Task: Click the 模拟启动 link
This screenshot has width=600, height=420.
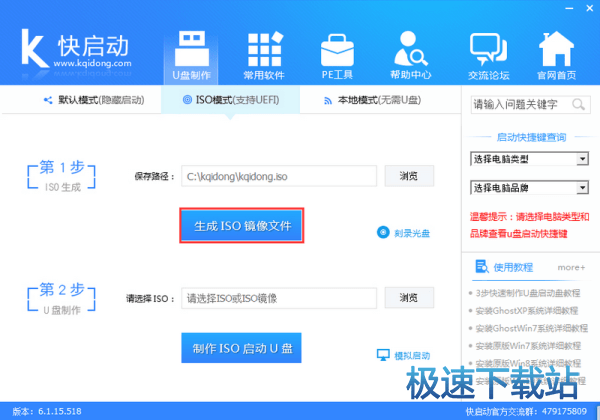Action: point(404,355)
